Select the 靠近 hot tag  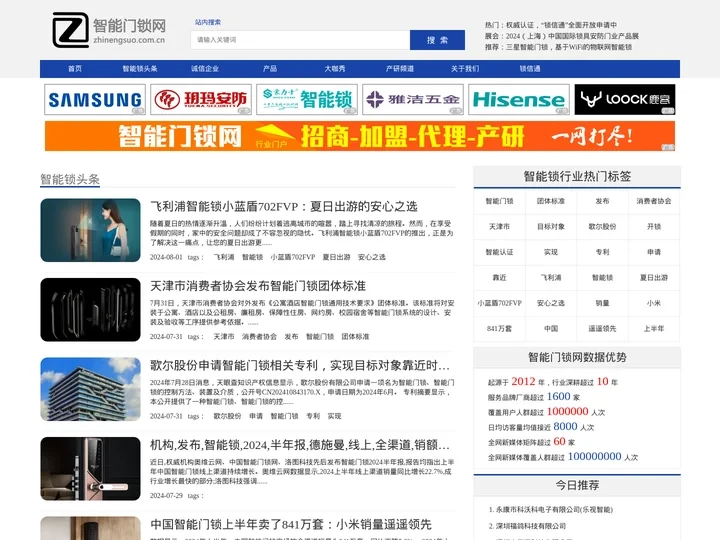(x=500, y=277)
